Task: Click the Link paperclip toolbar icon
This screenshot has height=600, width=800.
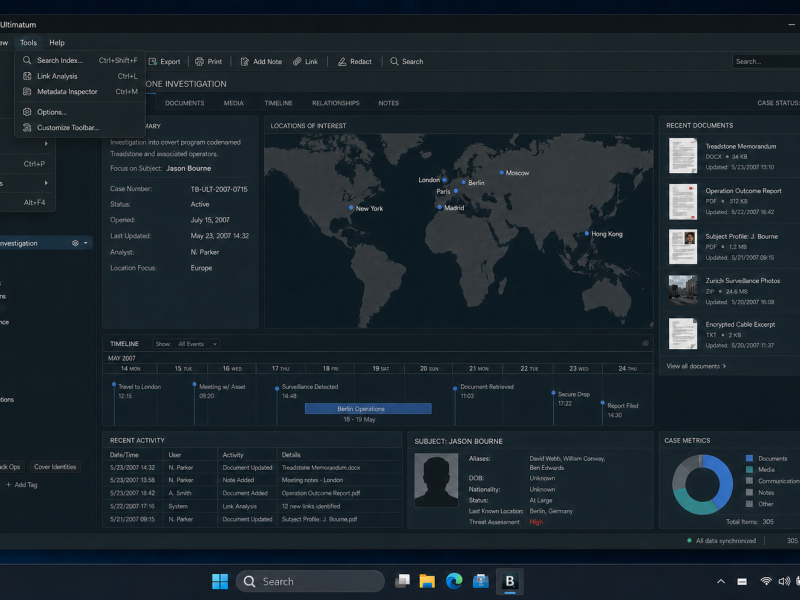Action: click(x=297, y=62)
